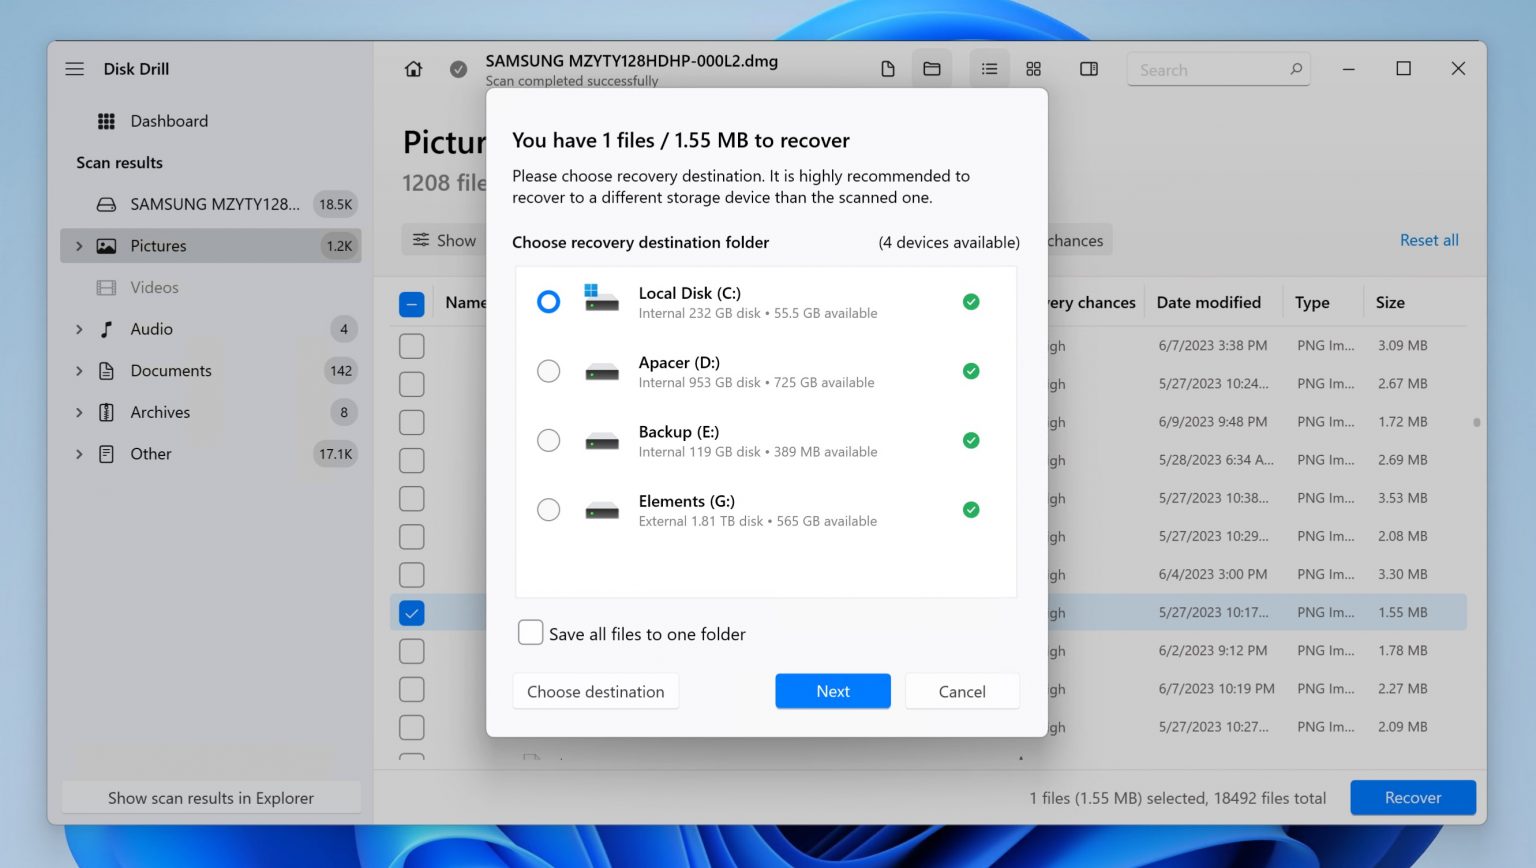Screen dimensions: 1536x868
Task: Choose Elements (G:) as recovery destination
Action: coord(548,509)
